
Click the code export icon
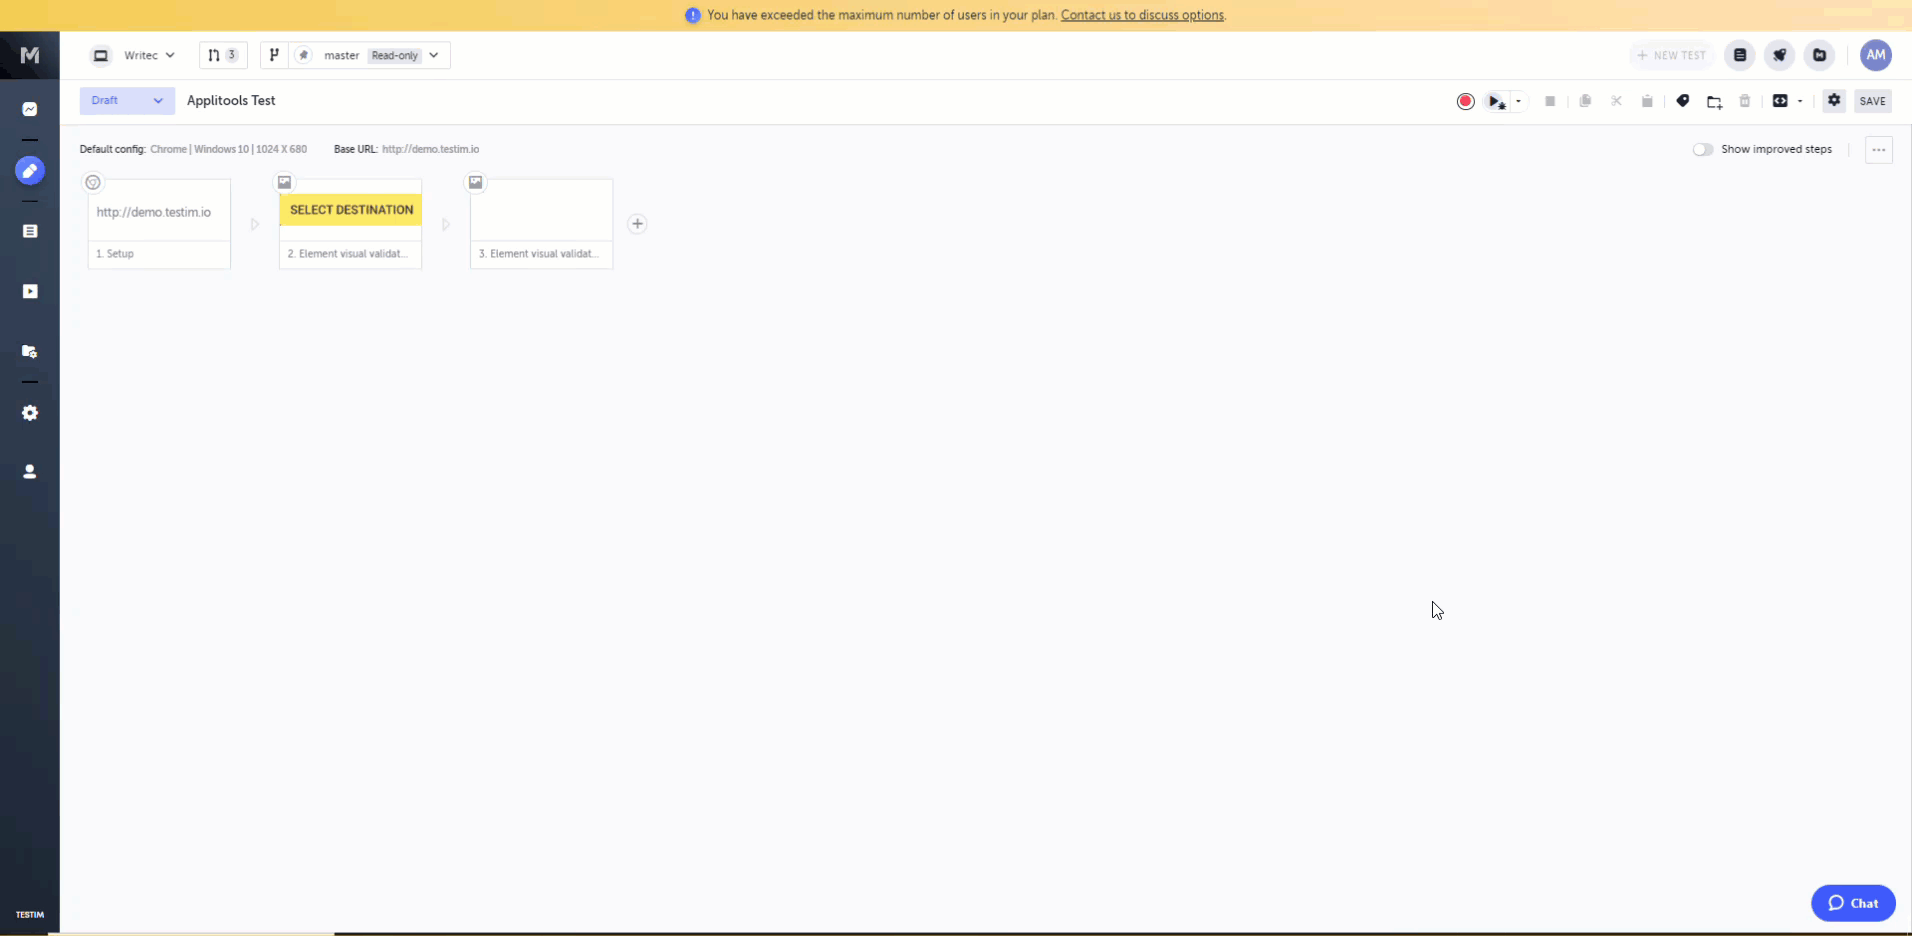pos(1780,101)
